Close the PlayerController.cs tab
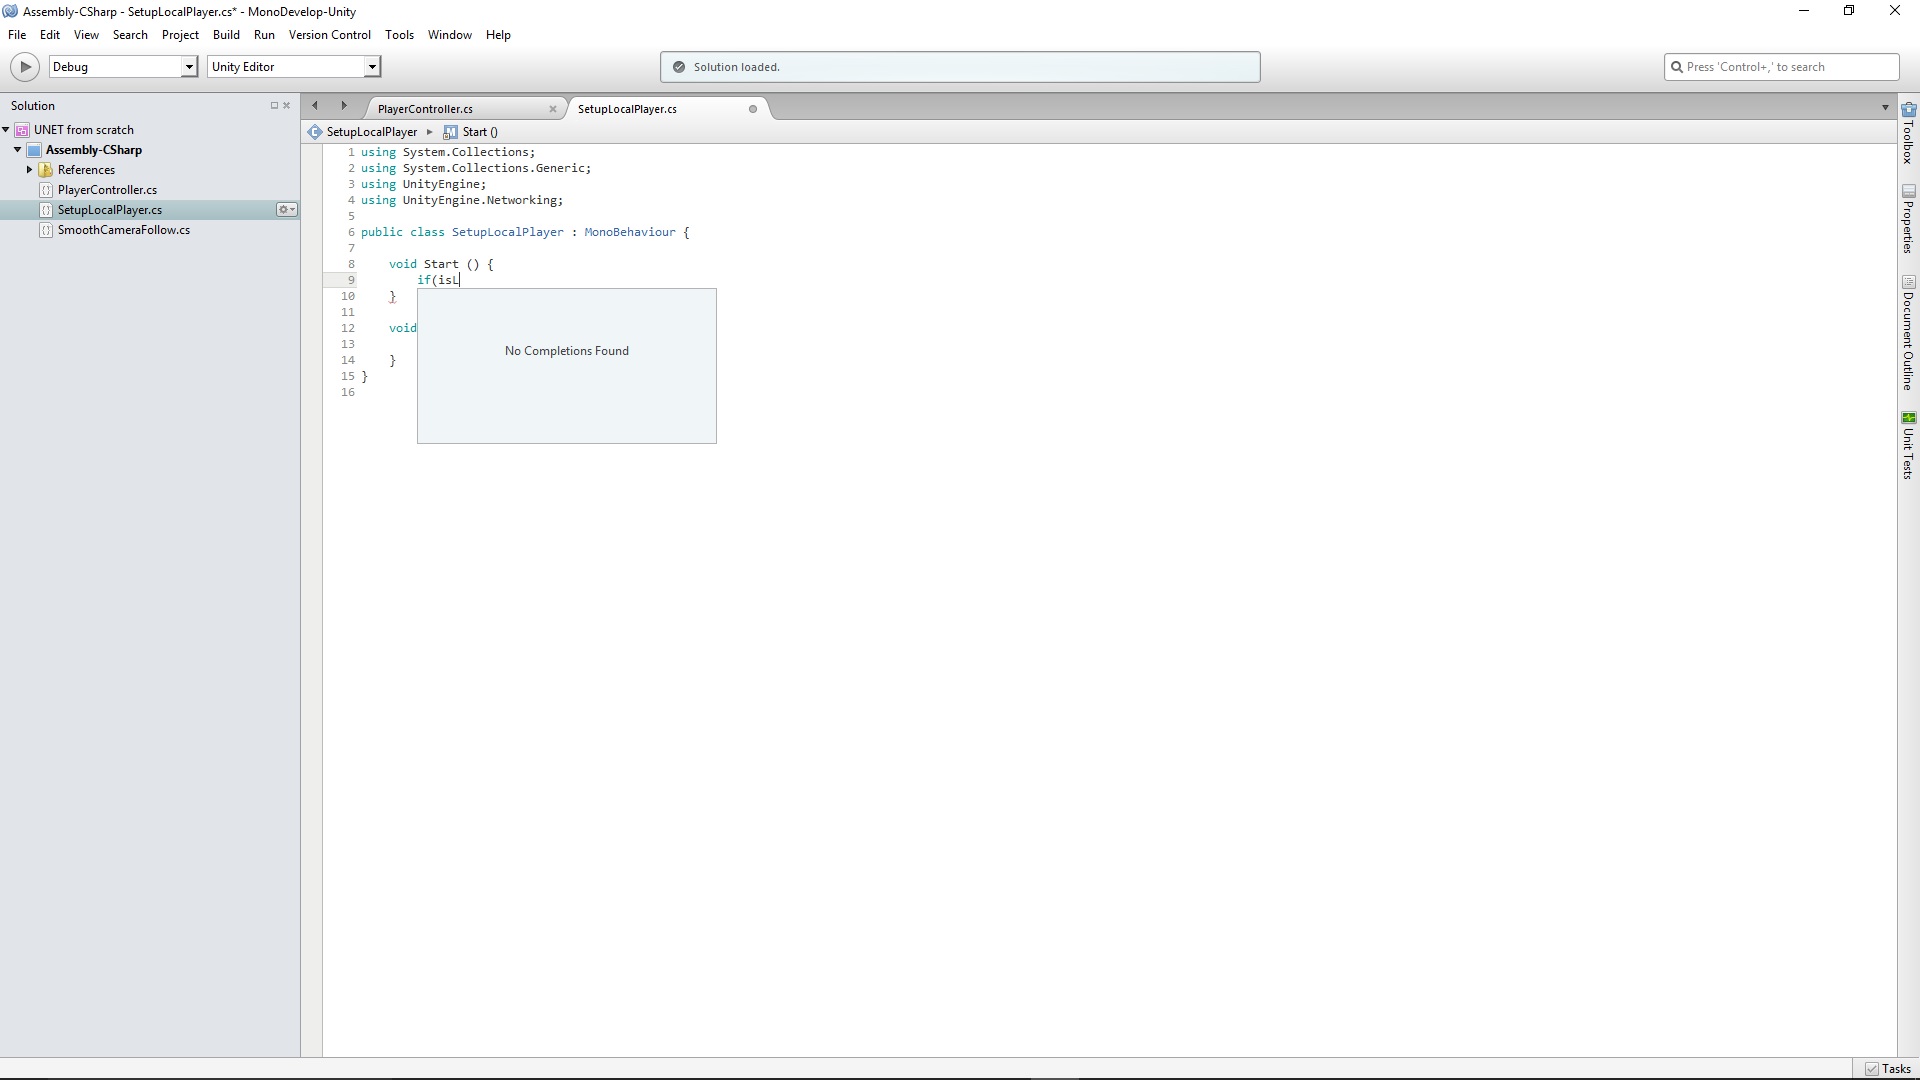This screenshot has width=1920, height=1080. 553,108
